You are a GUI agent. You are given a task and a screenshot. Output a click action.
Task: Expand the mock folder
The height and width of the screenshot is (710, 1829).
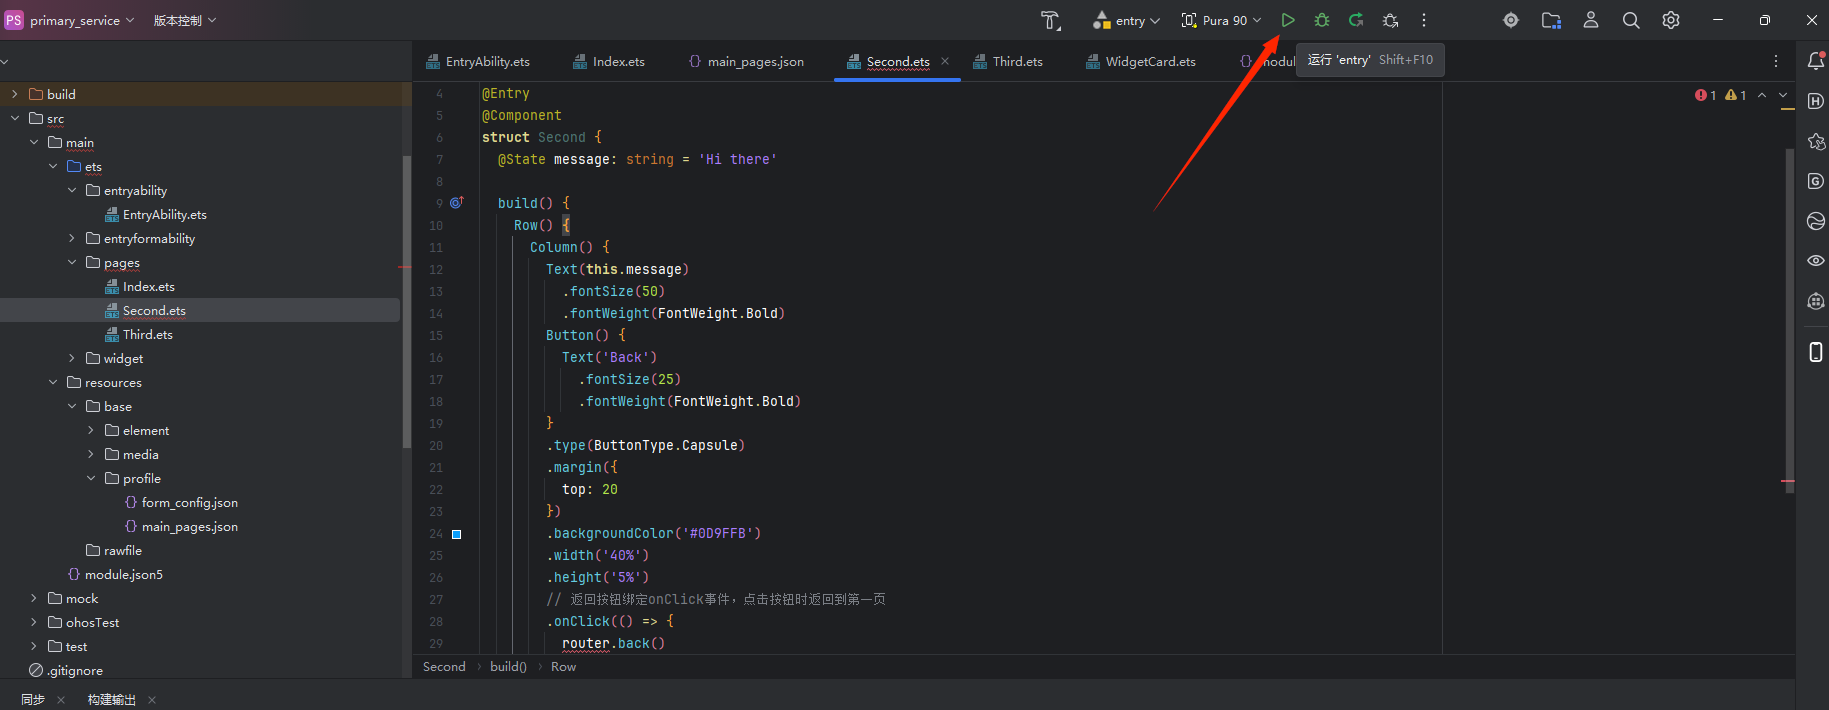(x=33, y=598)
